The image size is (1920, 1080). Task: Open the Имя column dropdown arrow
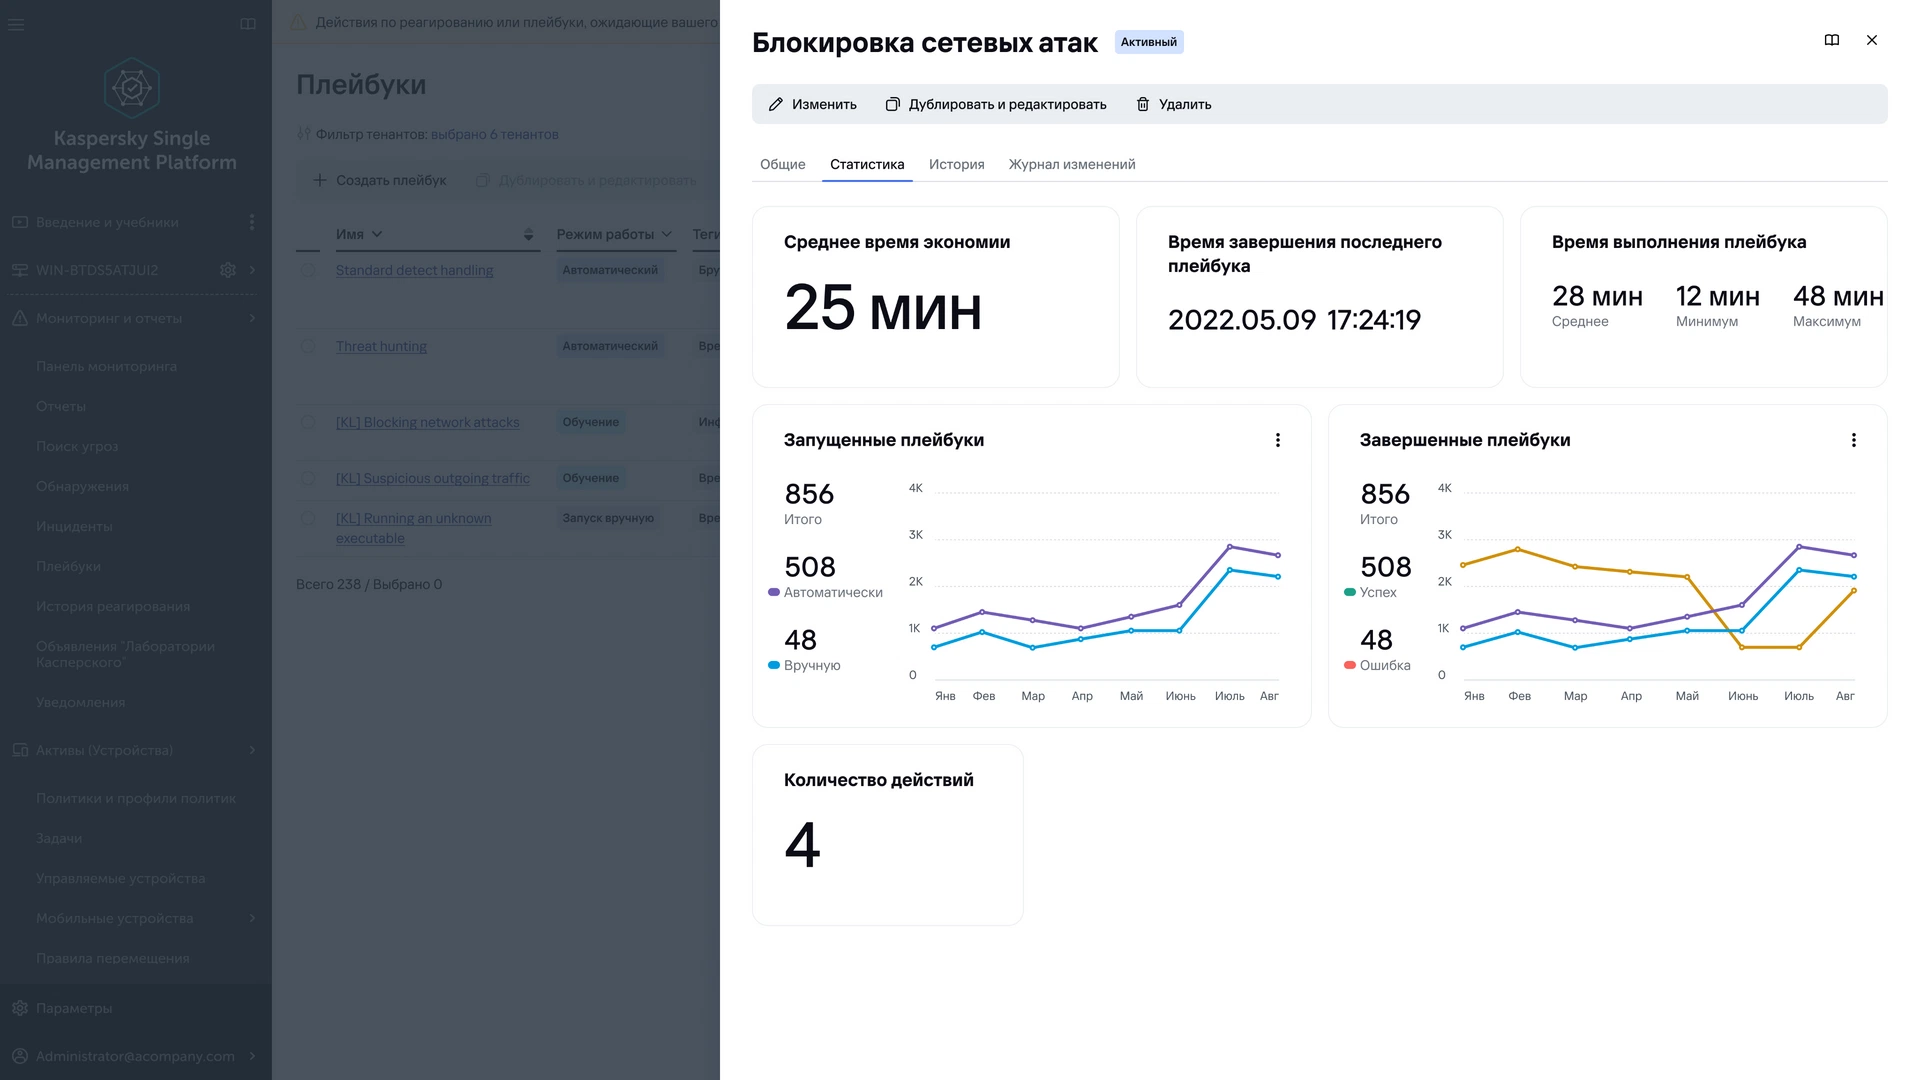[377, 234]
